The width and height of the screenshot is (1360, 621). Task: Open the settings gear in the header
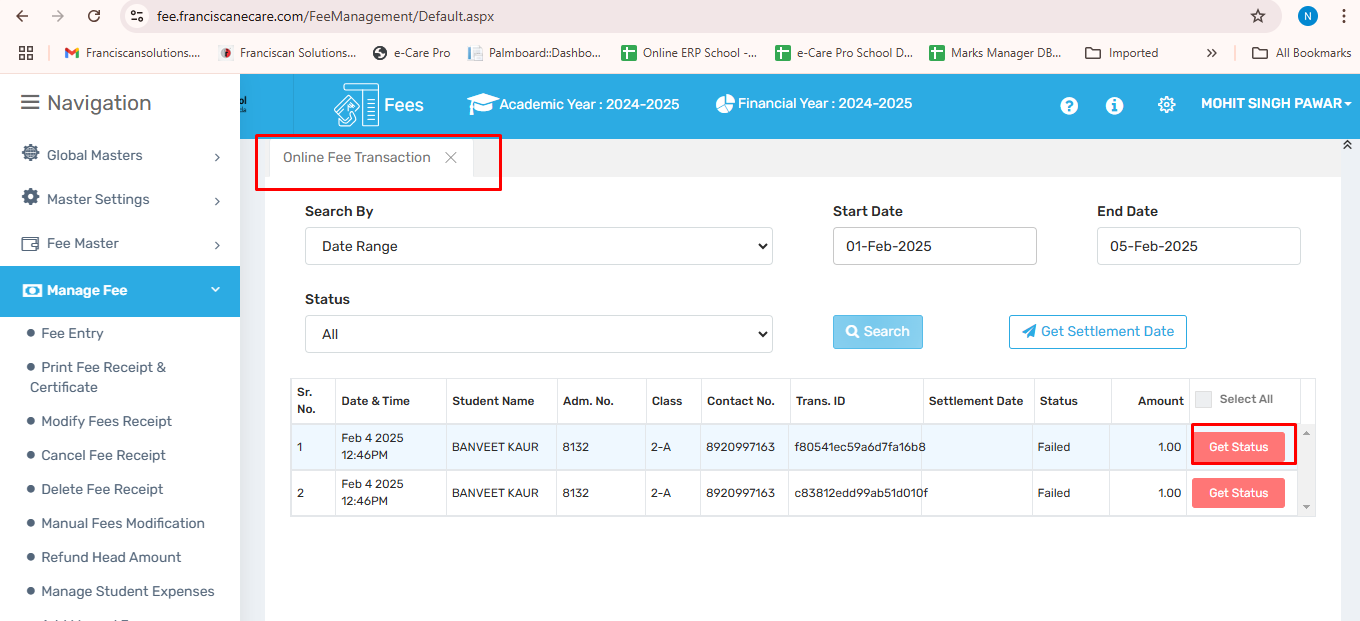coord(1166,105)
